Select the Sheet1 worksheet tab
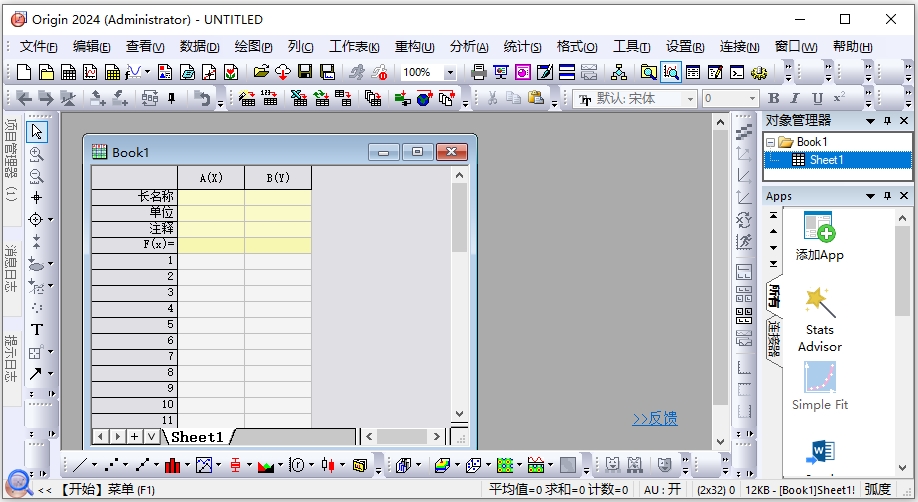The height and width of the screenshot is (502, 918). coord(197,437)
